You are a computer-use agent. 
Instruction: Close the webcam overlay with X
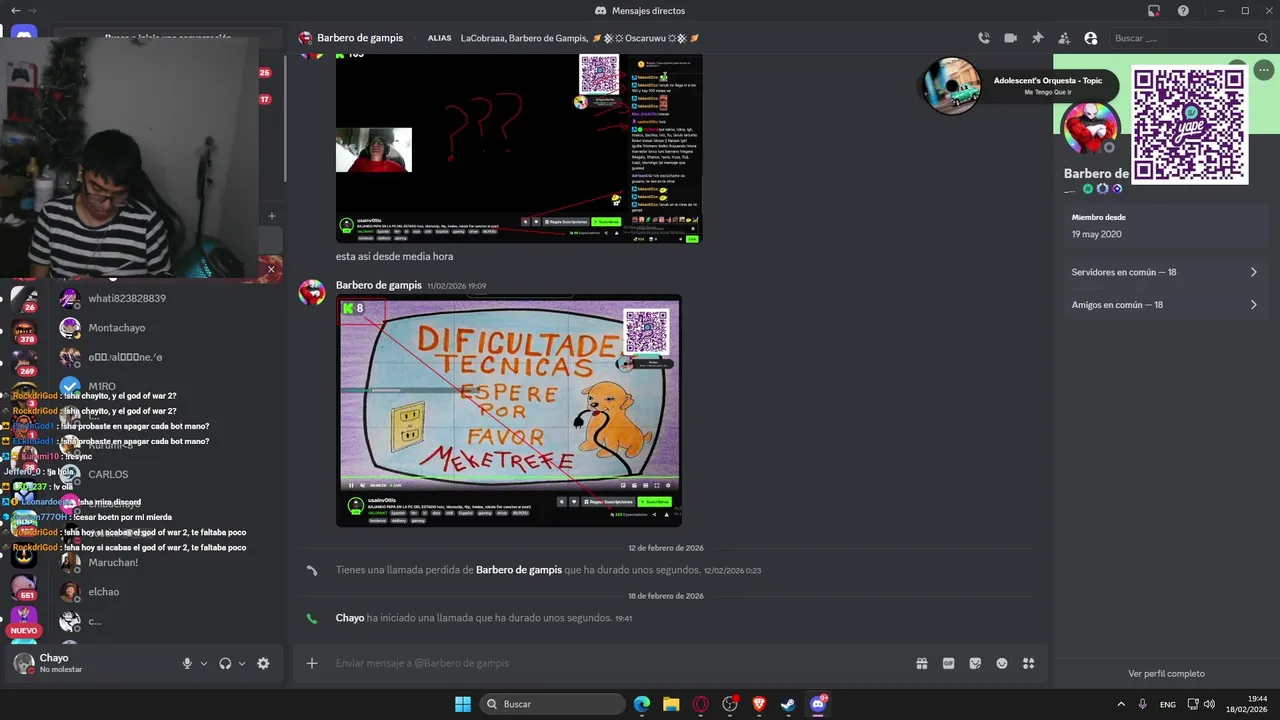pos(271,269)
